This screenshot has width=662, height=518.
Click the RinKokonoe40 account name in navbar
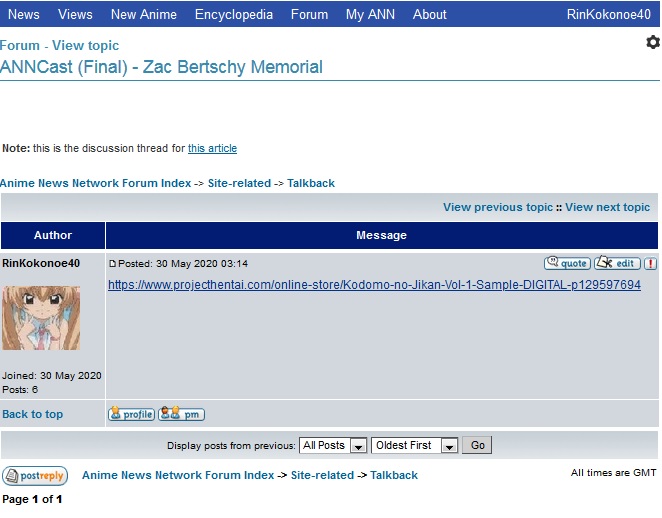click(608, 14)
